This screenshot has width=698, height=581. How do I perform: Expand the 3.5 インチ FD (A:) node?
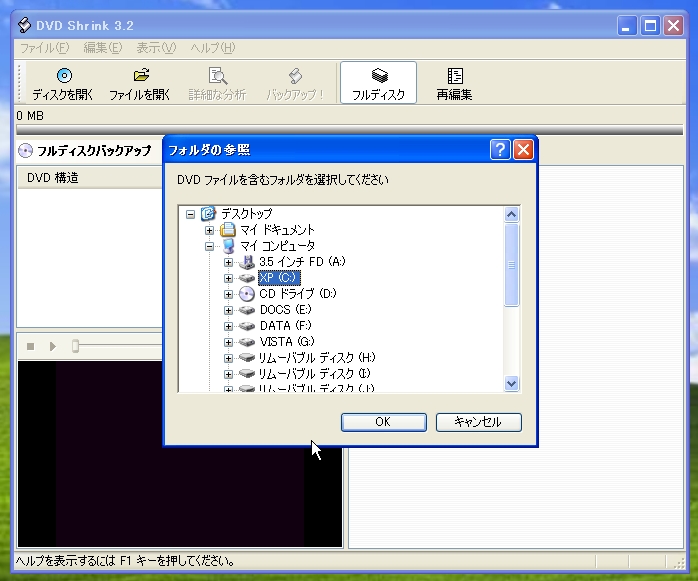228,262
